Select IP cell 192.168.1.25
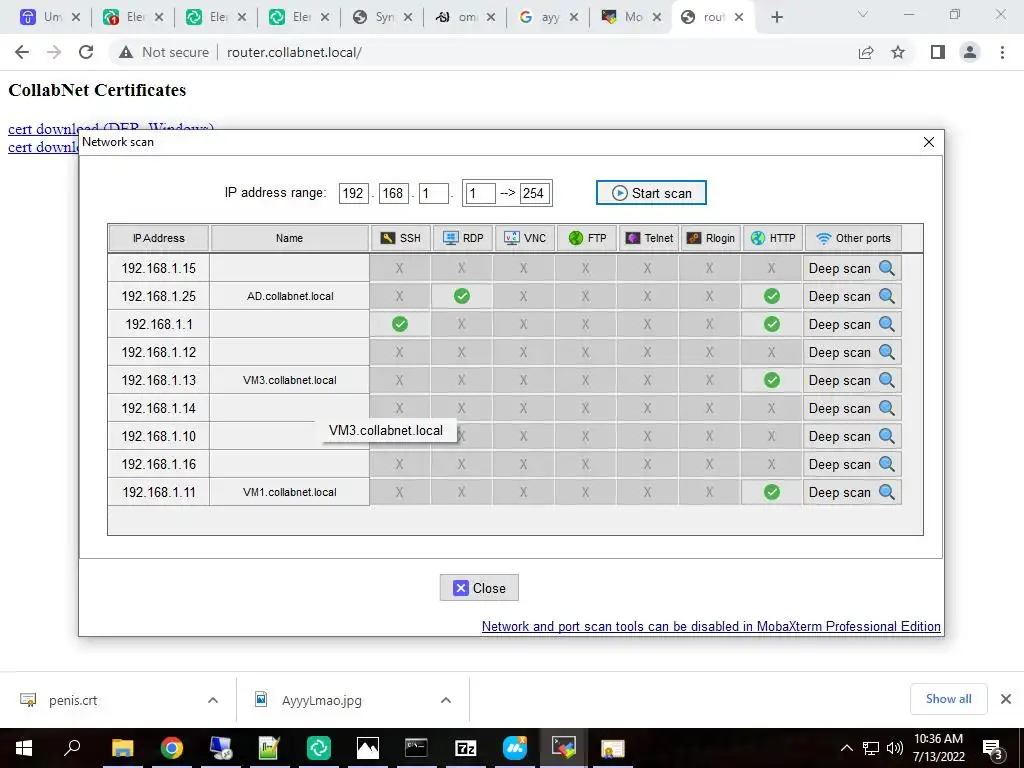1024x768 pixels. coord(159,296)
